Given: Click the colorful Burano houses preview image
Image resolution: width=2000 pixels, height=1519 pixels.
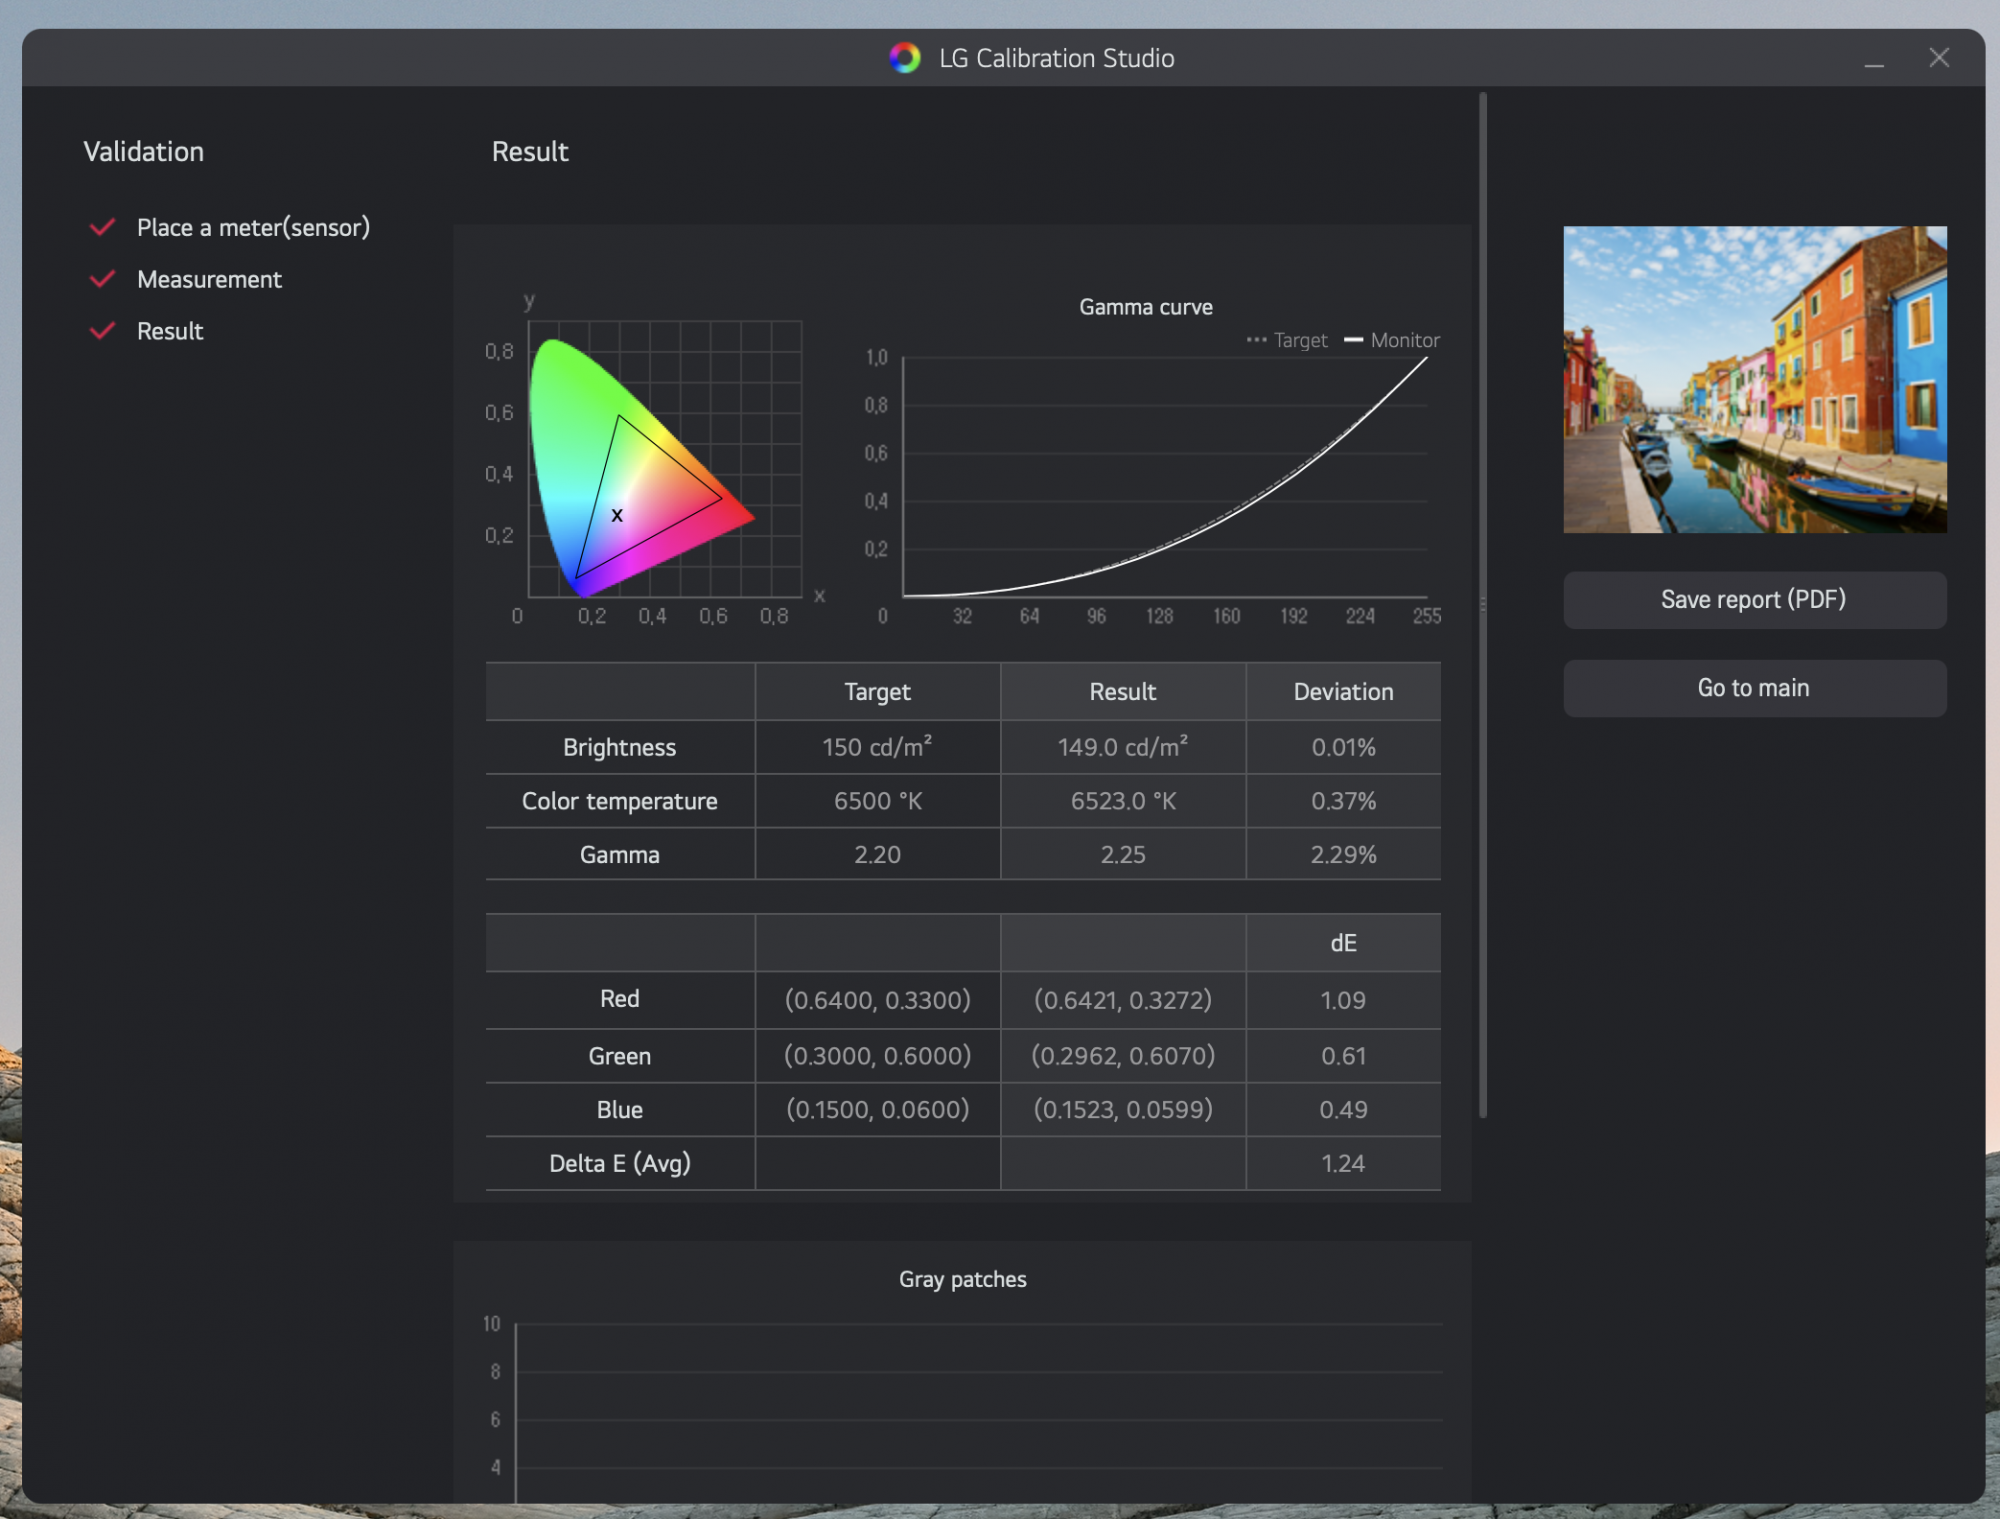Looking at the screenshot, I should click(x=1754, y=379).
